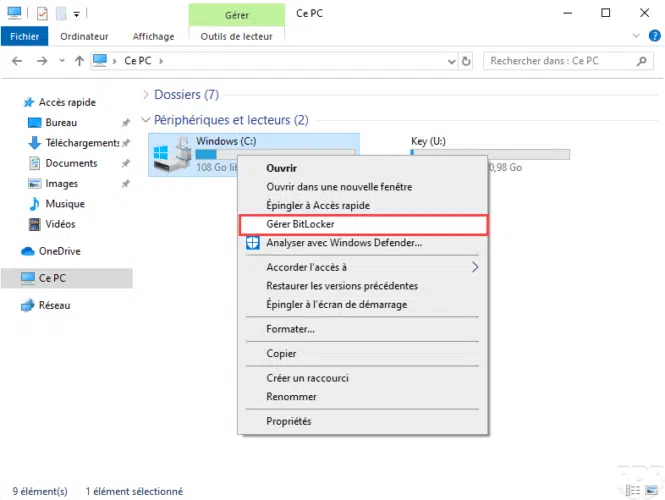Click the pin icon next to Bureau
The width and height of the screenshot is (665, 500).
(x=126, y=123)
